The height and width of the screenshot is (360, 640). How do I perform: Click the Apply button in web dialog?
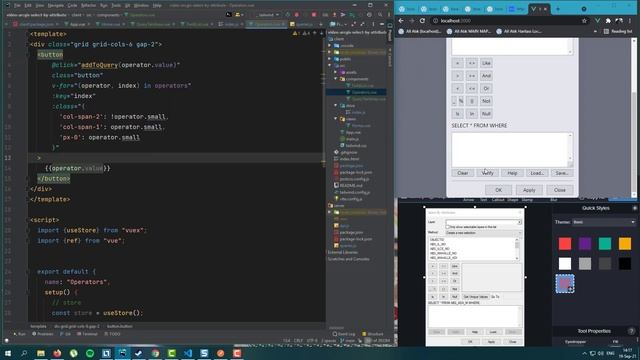coord(529,190)
